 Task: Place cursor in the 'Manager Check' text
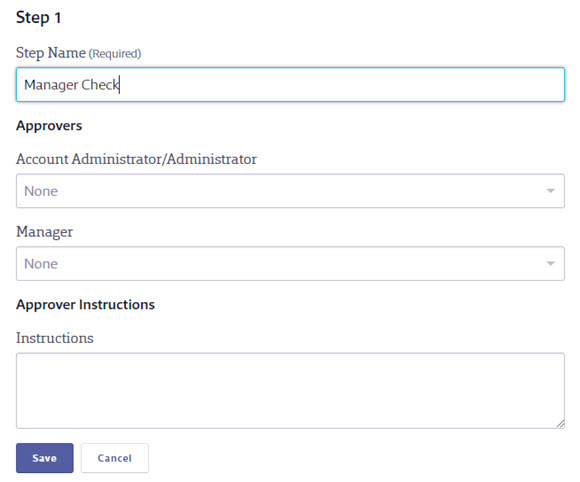[x=72, y=85]
